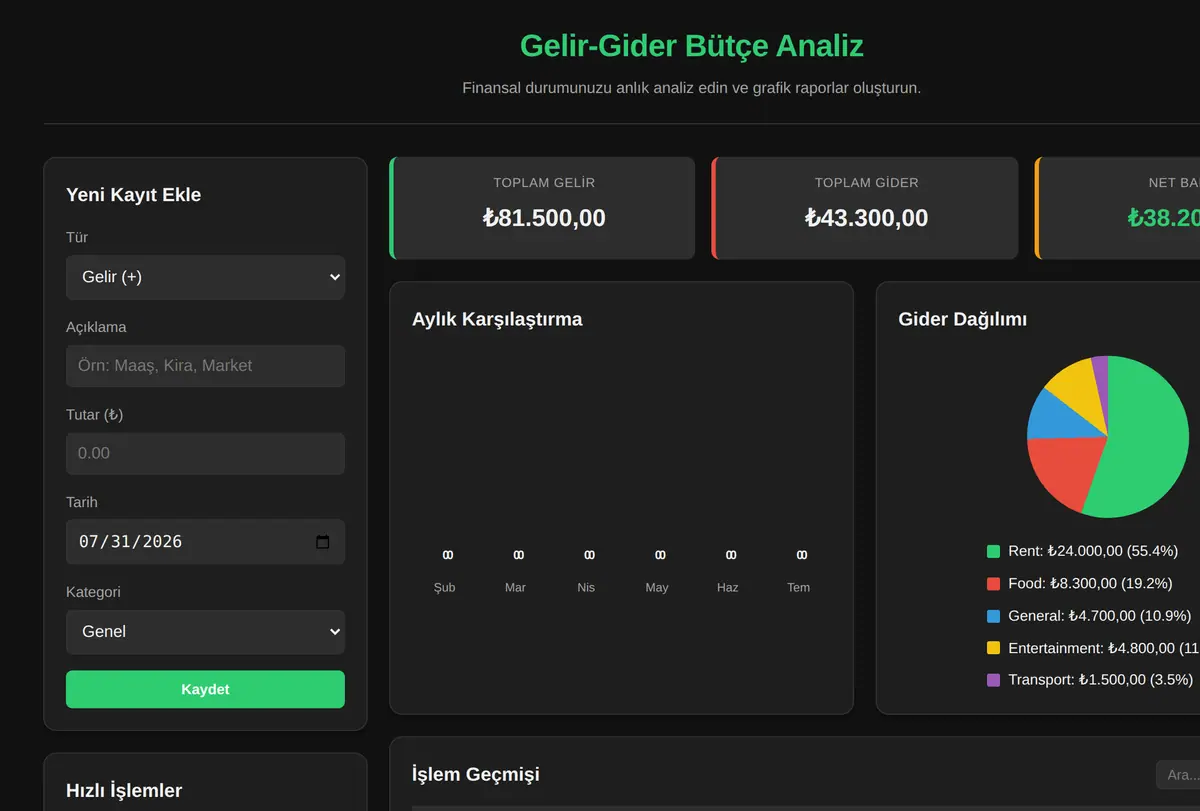Open the calendar picker icon in Tarih field
Image resolution: width=1200 pixels, height=811 pixels.
322,542
